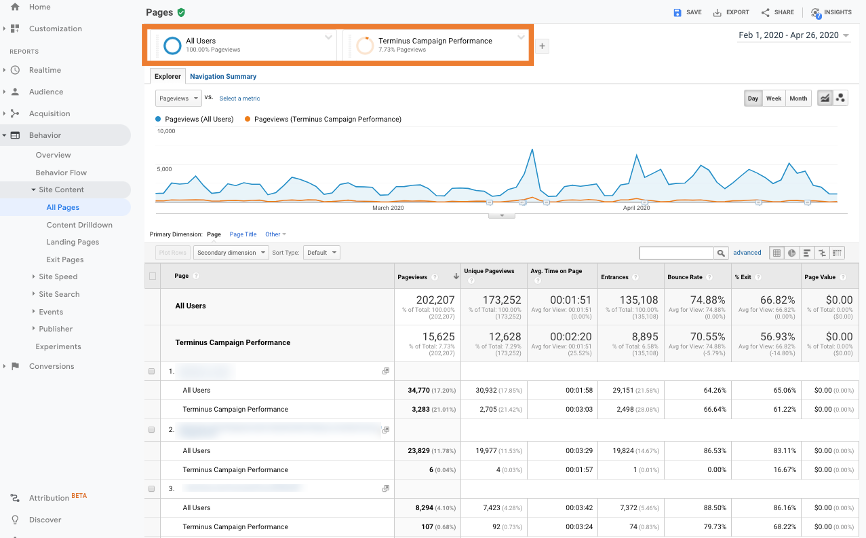This screenshot has width=866, height=538.
Task: Toggle Week granularity
Action: 773,98
